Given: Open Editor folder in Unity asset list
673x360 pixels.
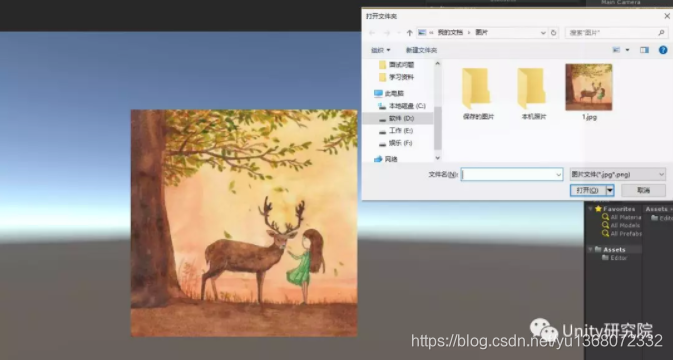Looking at the screenshot, I should [x=661, y=218].
